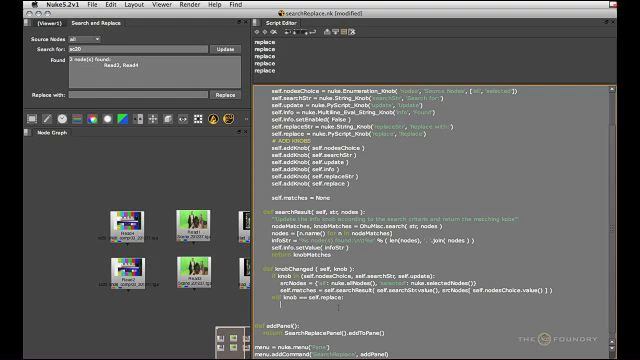Open the Merge nodes icon
640x360 pixels.
click(x=138, y=119)
